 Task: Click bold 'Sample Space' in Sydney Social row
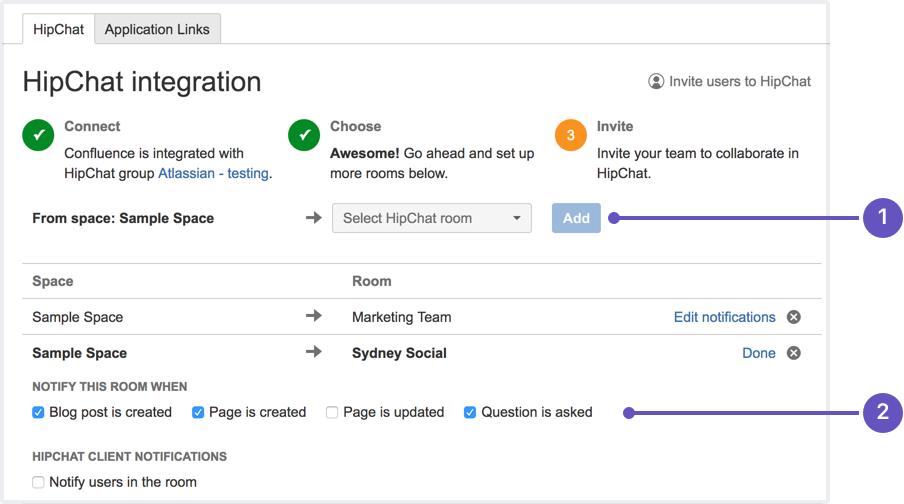pyautogui.click(x=80, y=353)
